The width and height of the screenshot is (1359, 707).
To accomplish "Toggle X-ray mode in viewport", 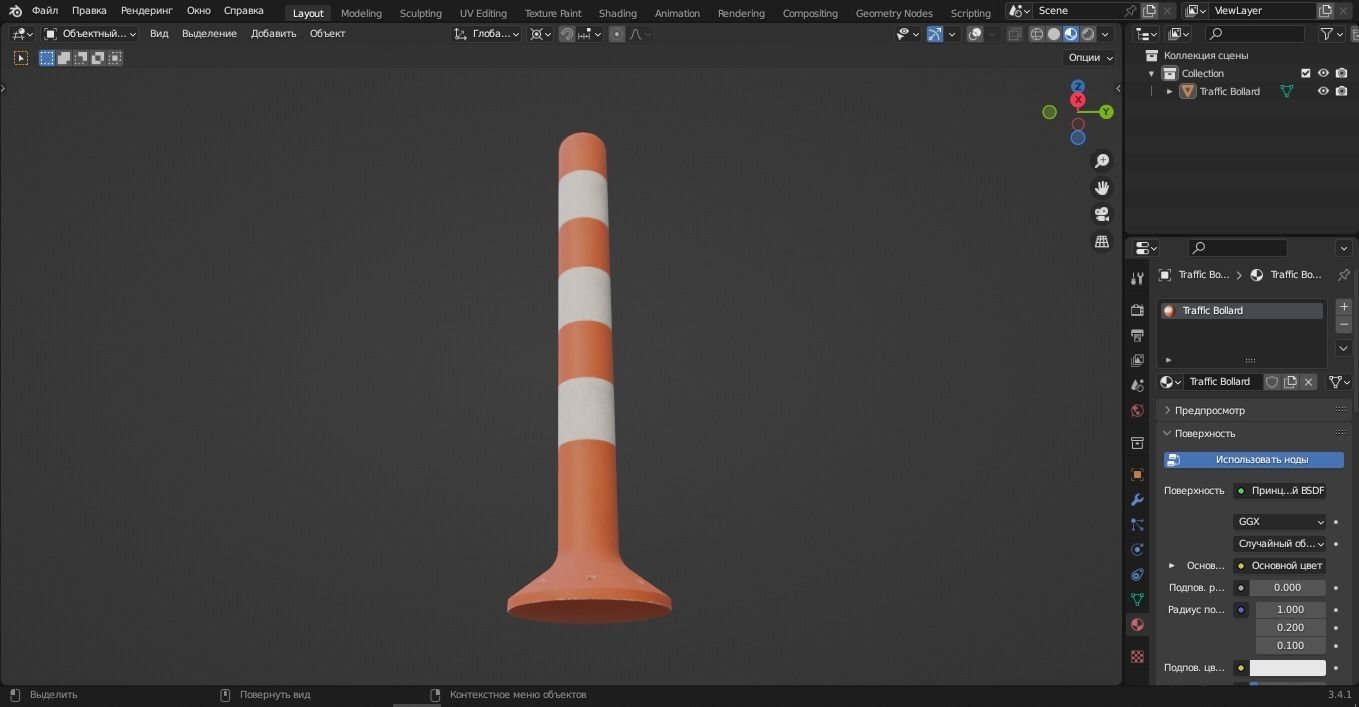I will point(1014,34).
